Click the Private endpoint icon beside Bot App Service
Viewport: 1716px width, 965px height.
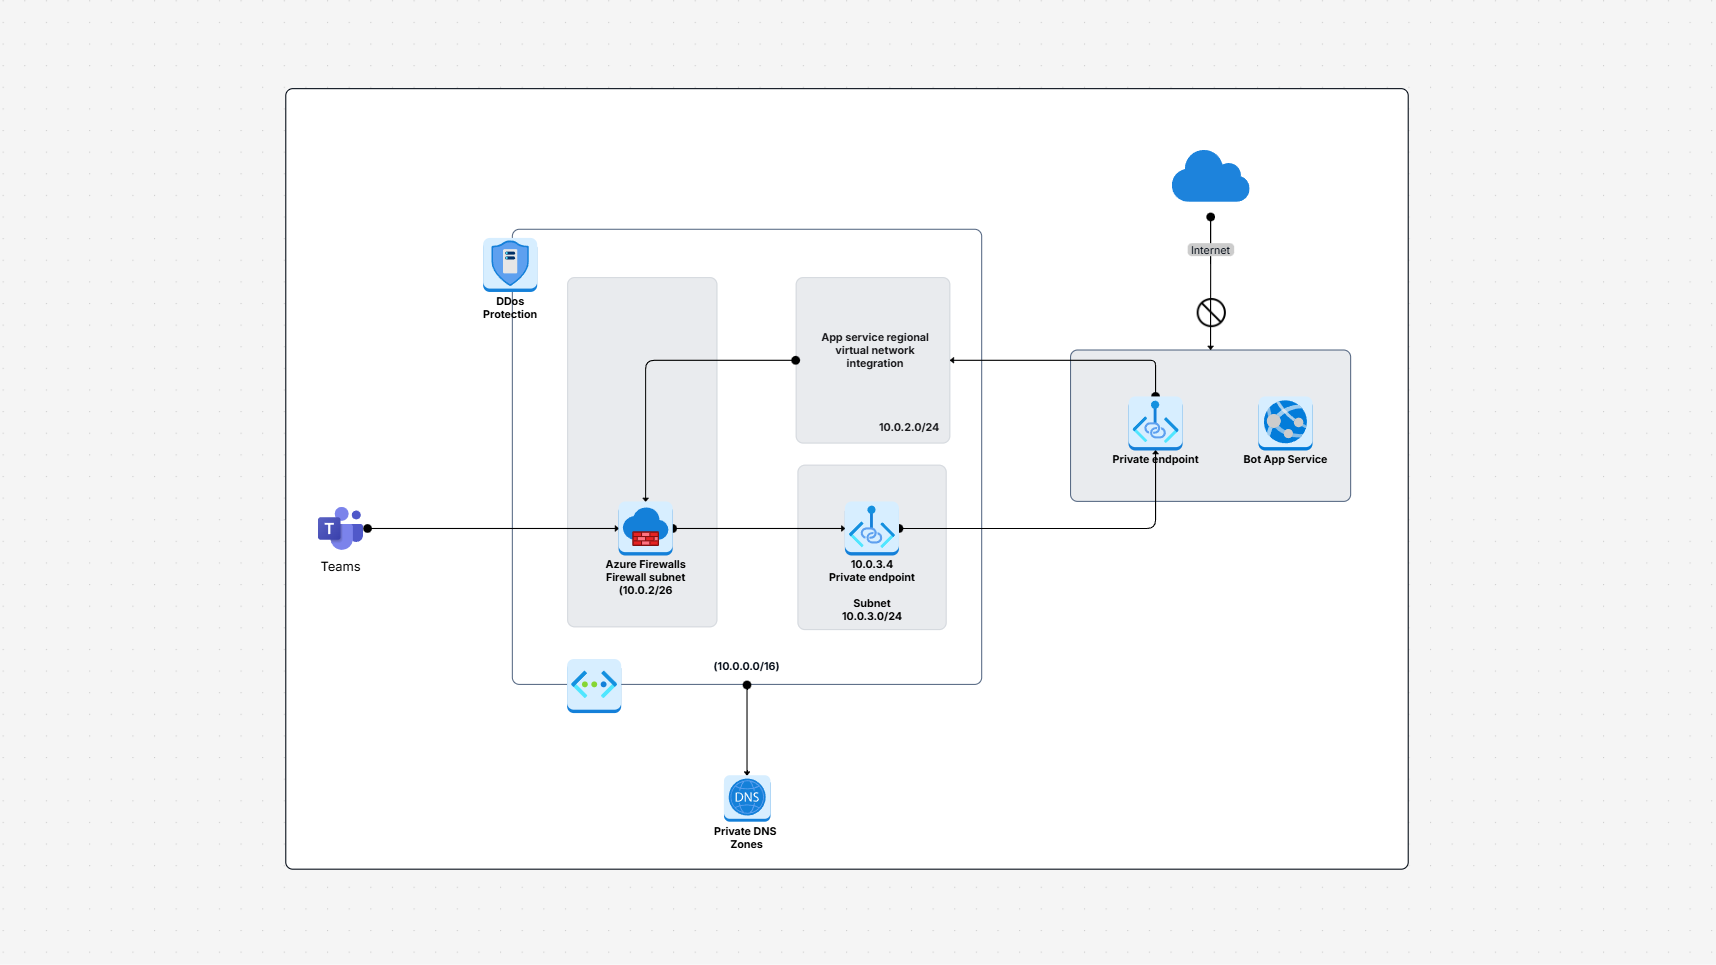tap(1155, 423)
